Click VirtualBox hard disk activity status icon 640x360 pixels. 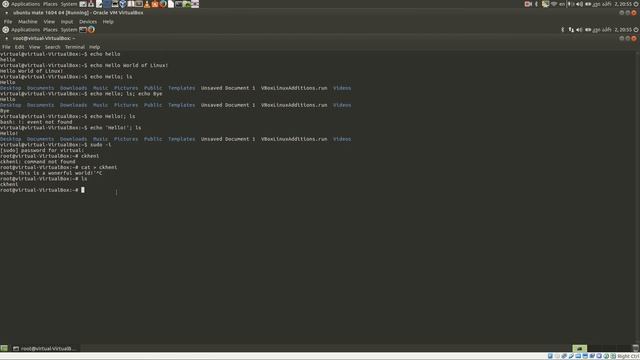click(x=550, y=356)
